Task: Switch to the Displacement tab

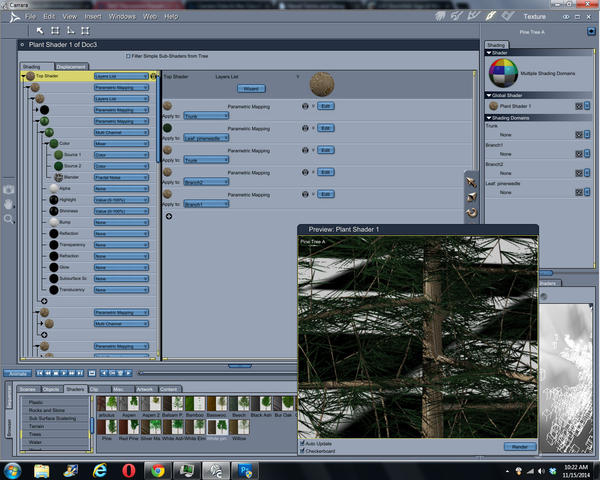Action: [70, 67]
